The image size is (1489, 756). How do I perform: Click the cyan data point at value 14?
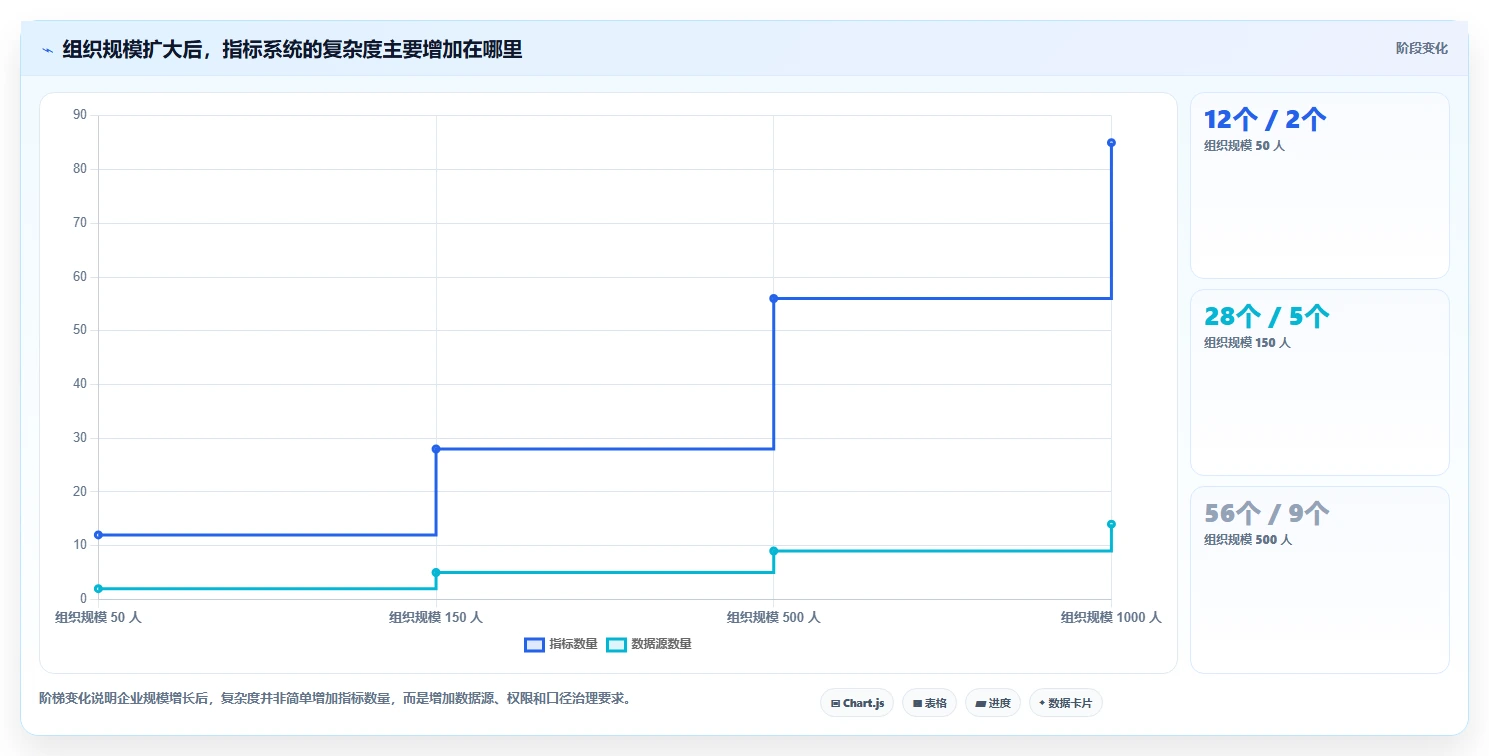pyautogui.click(x=1111, y=524)
